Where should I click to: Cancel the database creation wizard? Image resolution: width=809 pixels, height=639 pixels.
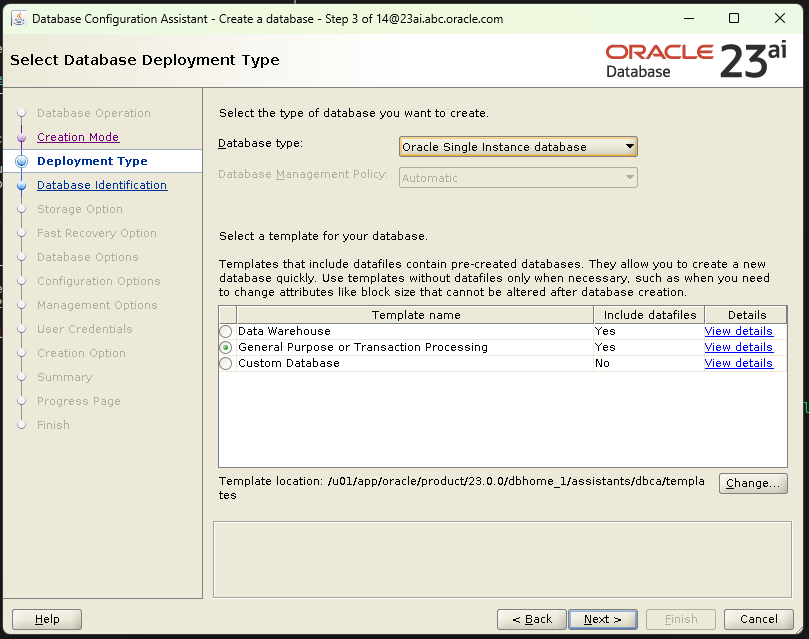pos(758,619)
